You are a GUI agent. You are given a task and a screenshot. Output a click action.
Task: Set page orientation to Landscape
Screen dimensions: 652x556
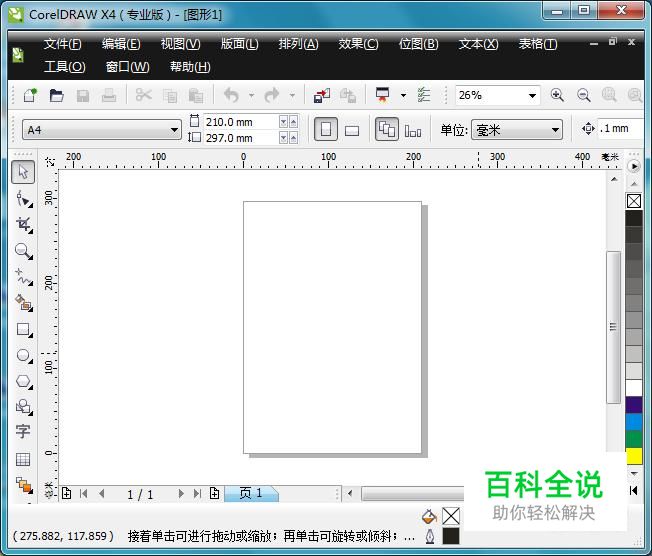click(352, 131)
